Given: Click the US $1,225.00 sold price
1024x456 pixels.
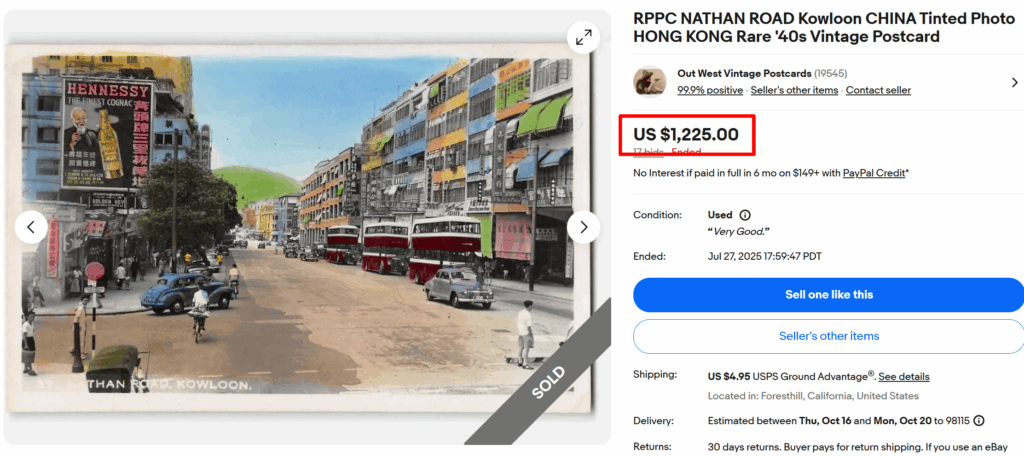Looking at the screenshot, I should pos(686,134).
